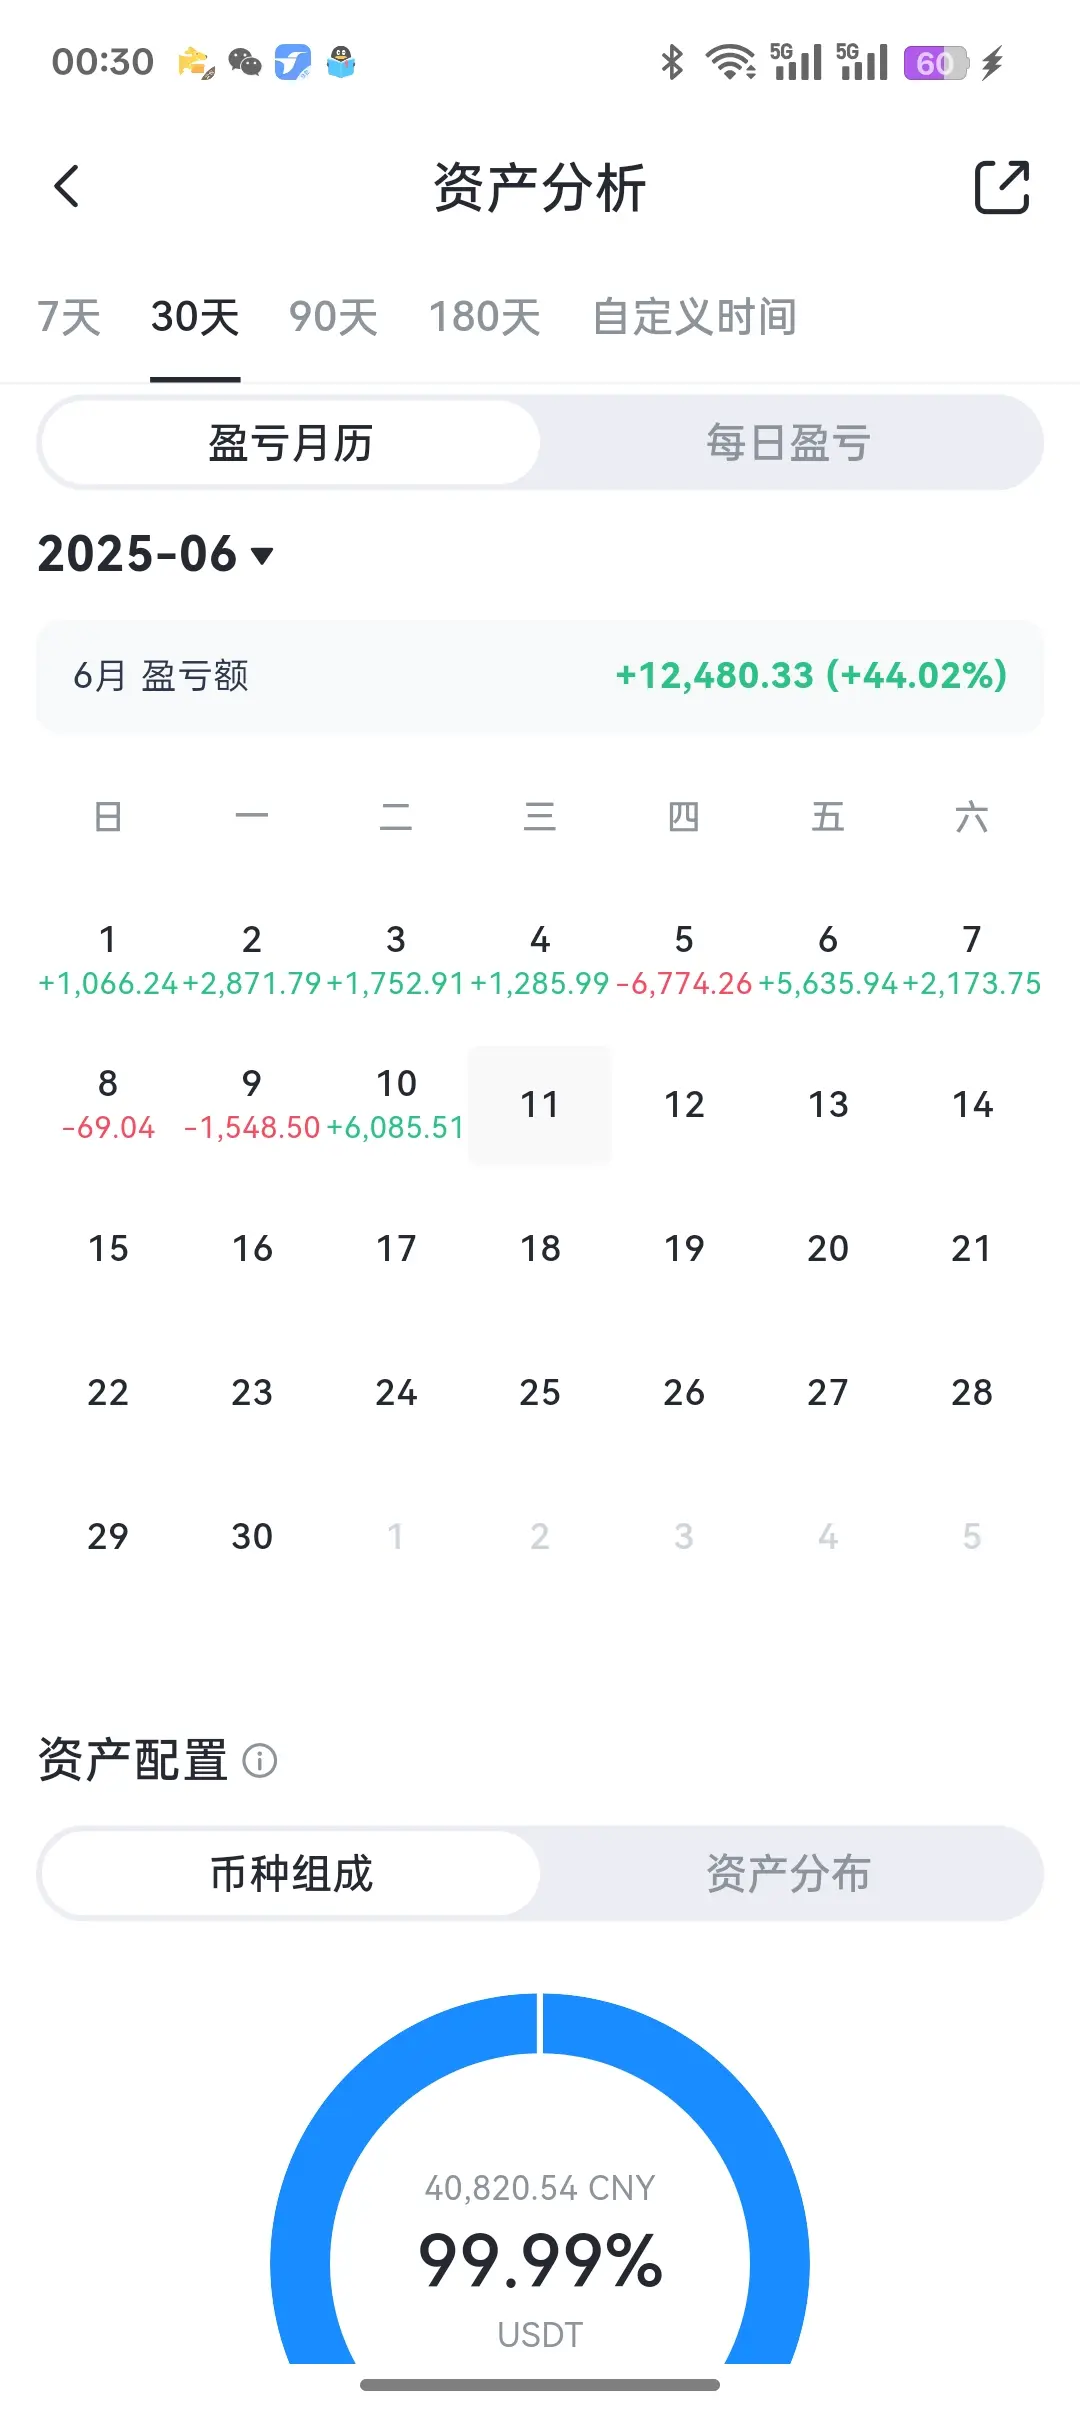Screen dimensions: 1080x2412
Task: Tap the Wi-Fi status icon
Action: pyautogui.click(x=731, y=62)
